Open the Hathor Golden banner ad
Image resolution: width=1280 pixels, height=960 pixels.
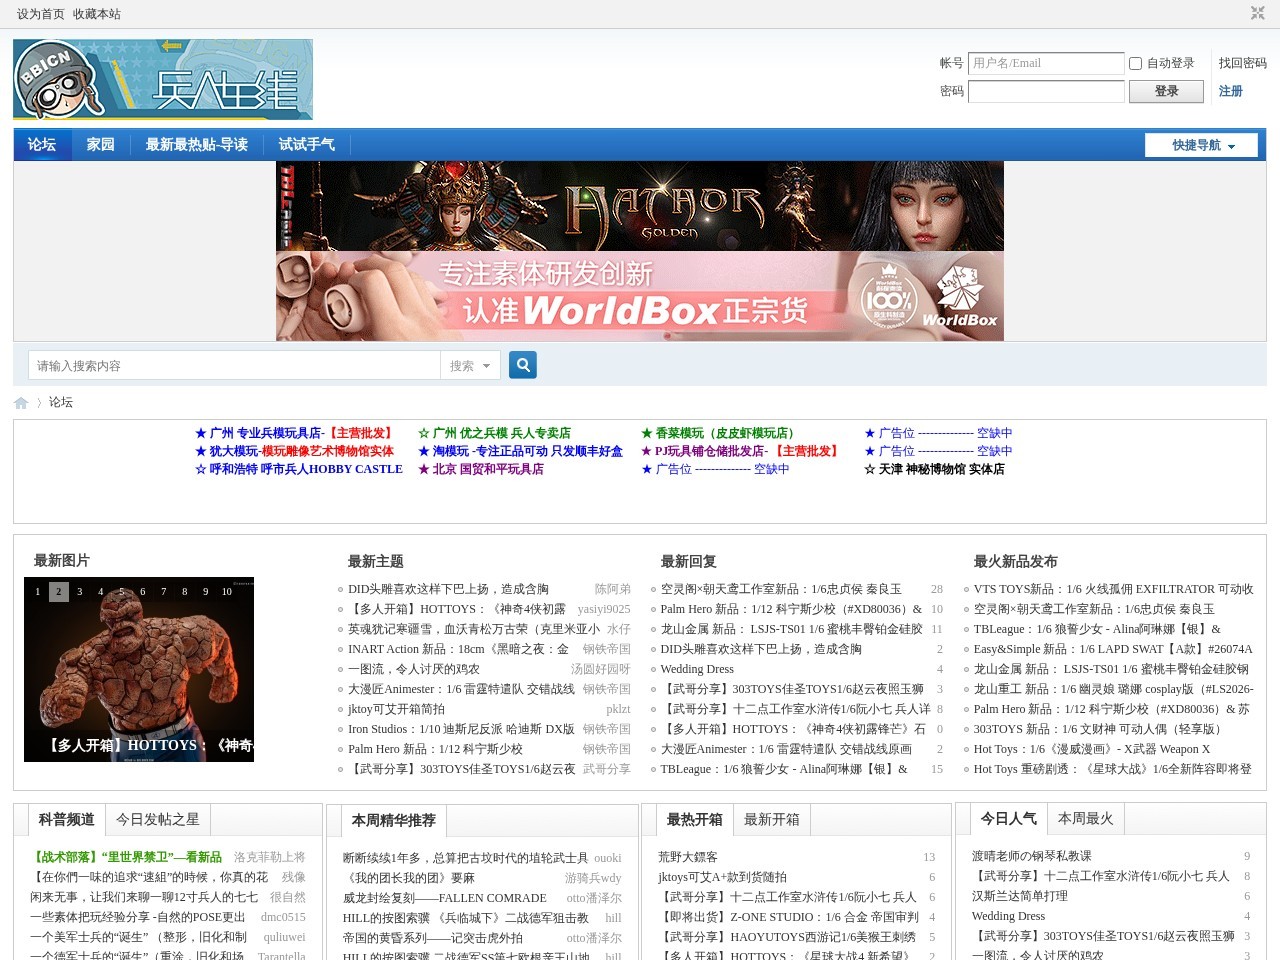click(x=640, y=206)
